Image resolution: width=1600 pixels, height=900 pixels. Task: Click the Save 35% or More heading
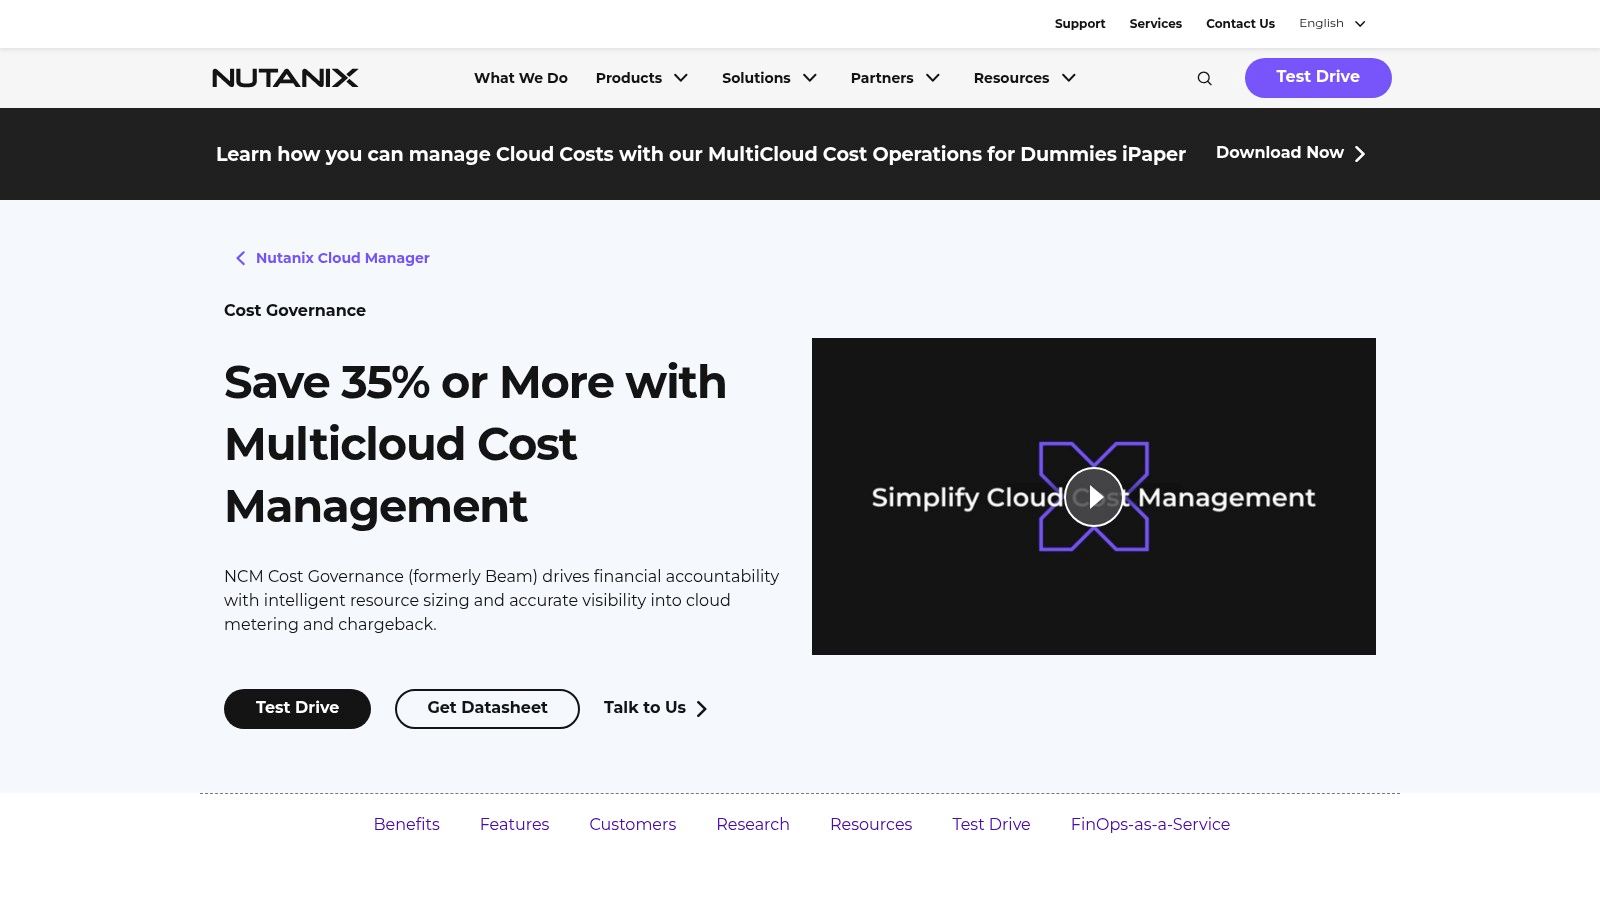click(475, 444)
